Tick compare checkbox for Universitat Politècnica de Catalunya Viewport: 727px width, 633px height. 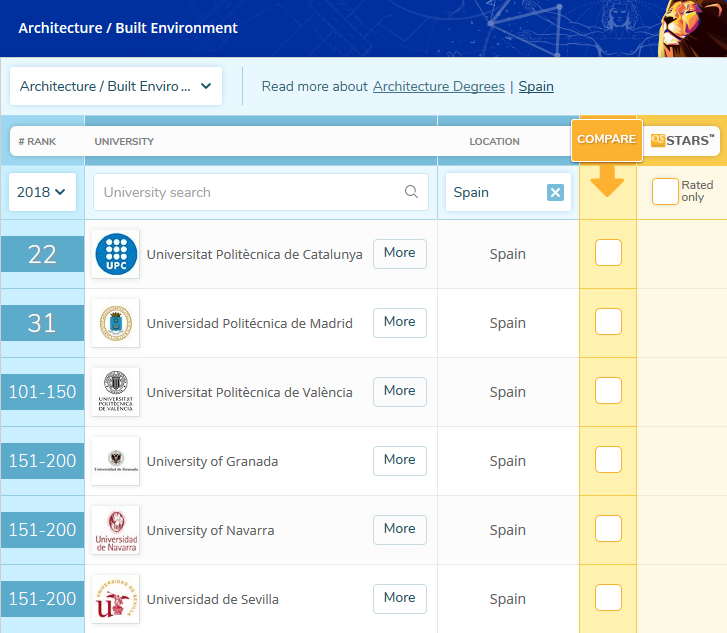coord(608,253)
